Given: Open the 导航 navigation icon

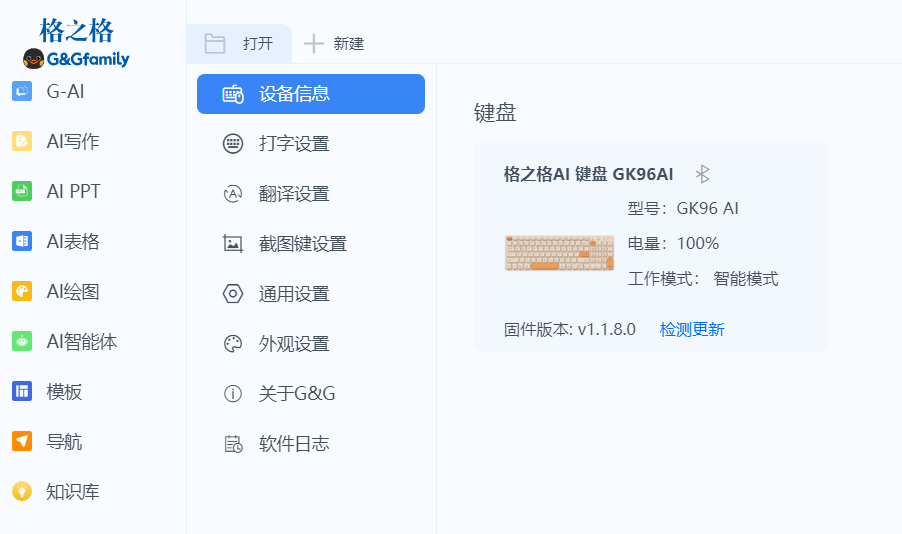Looking at the screenshot, I should coord(22,441).
